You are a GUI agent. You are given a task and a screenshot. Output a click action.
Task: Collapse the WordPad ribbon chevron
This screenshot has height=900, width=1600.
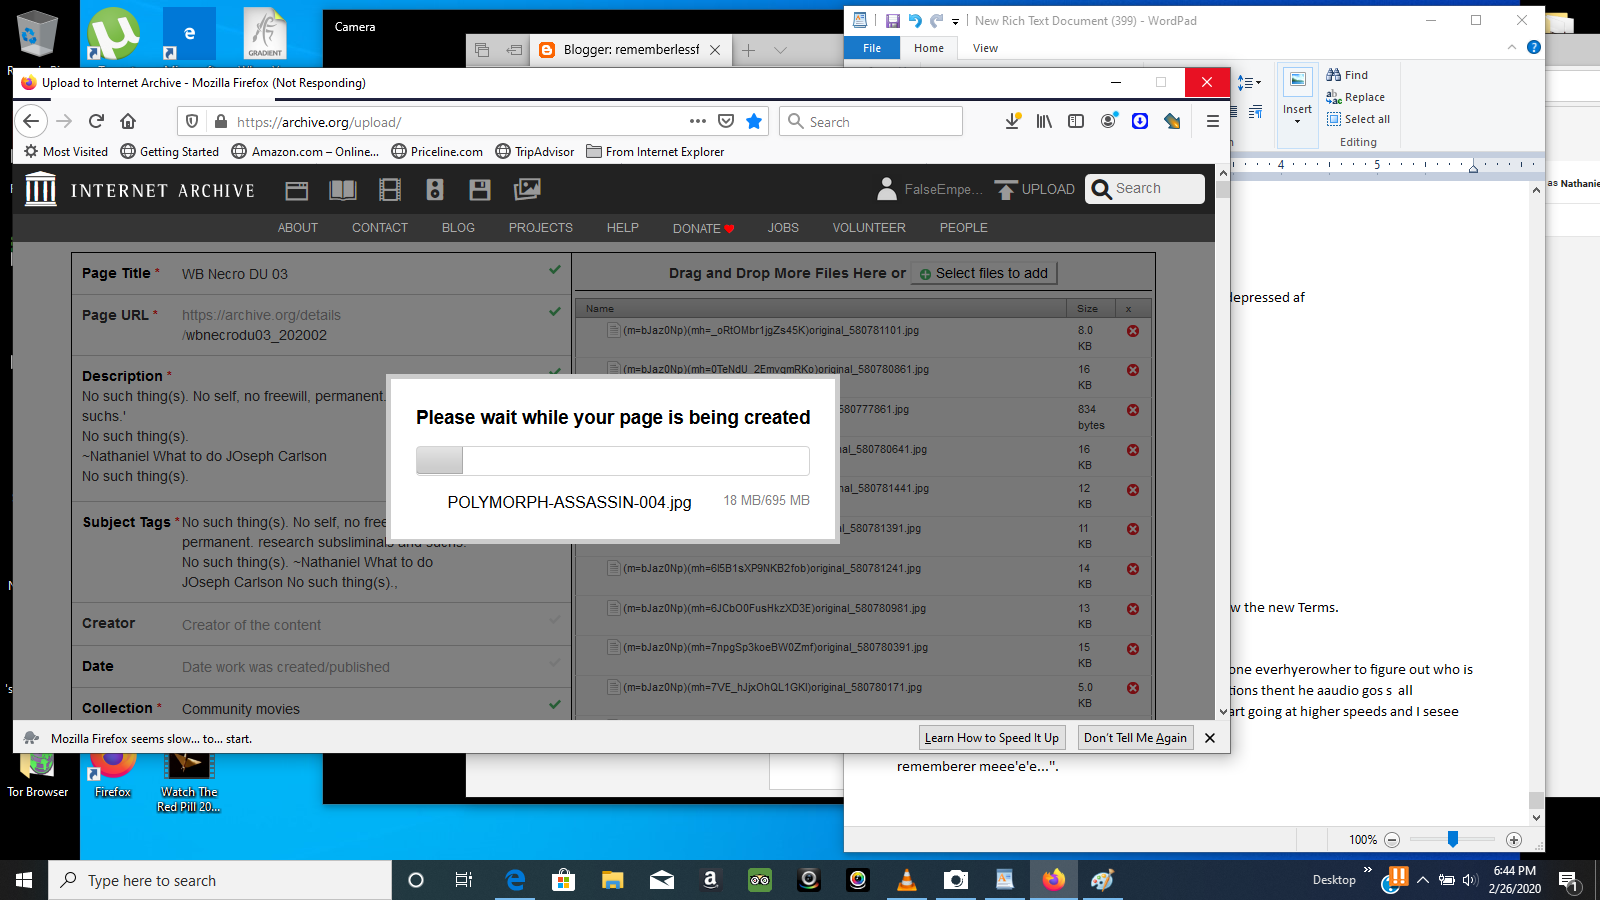[x=1511, y=47]
